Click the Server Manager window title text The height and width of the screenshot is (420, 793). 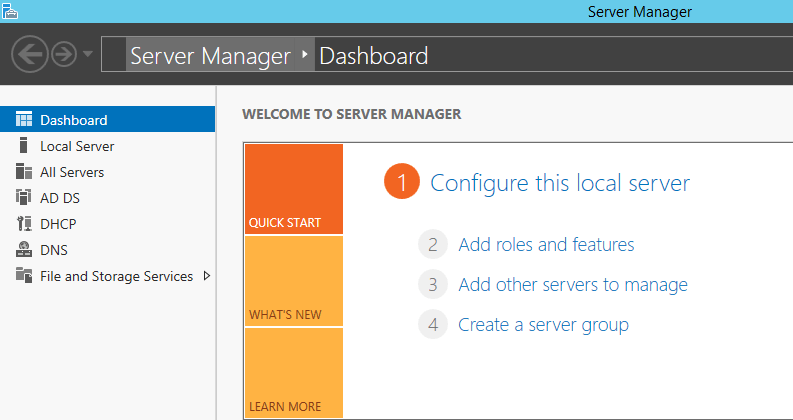point(640,12)
